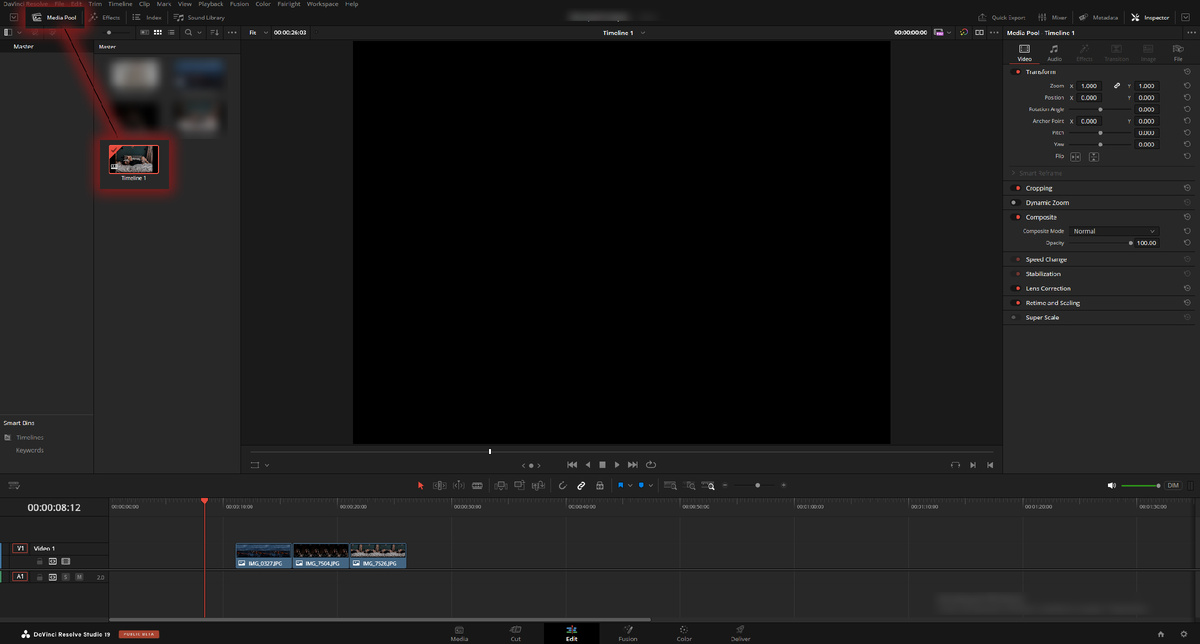This screenshot has width=1200, height=644.
Task: Click the Audio tab in the Inspector
Action: [x=1054, y=52]
